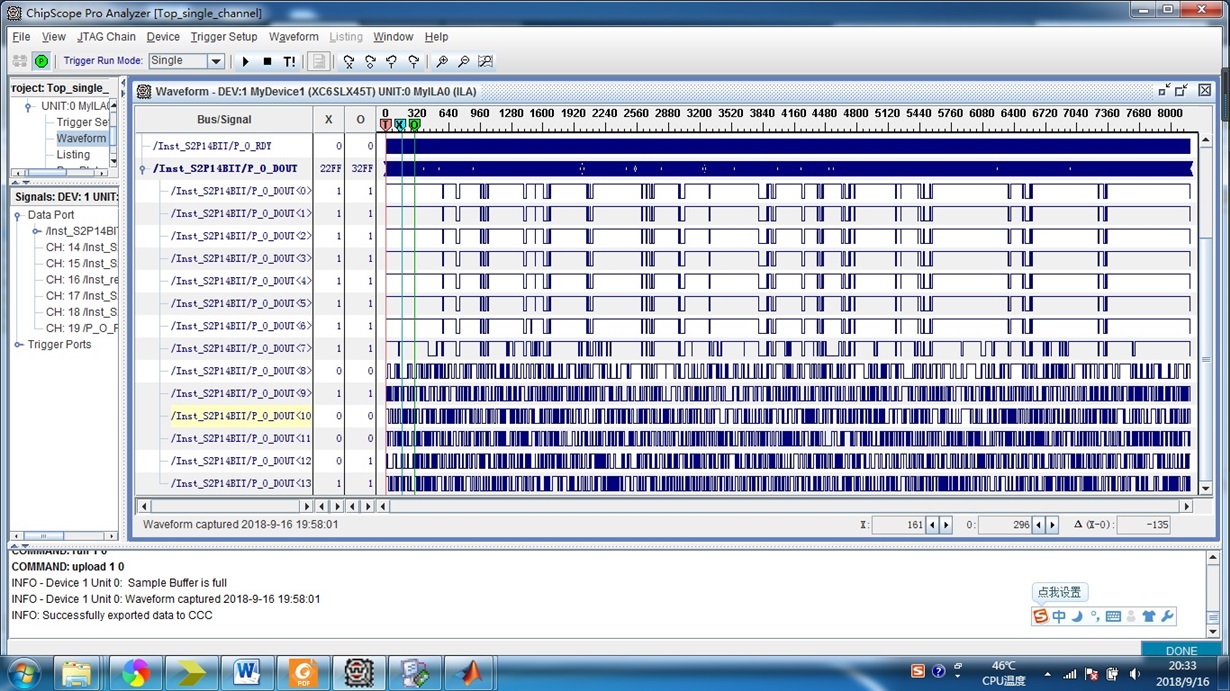Expand the /Inst_S2P14BIT bus under Data Port
The width and height of the screenshot is (1230, 691).
(36, 231)
